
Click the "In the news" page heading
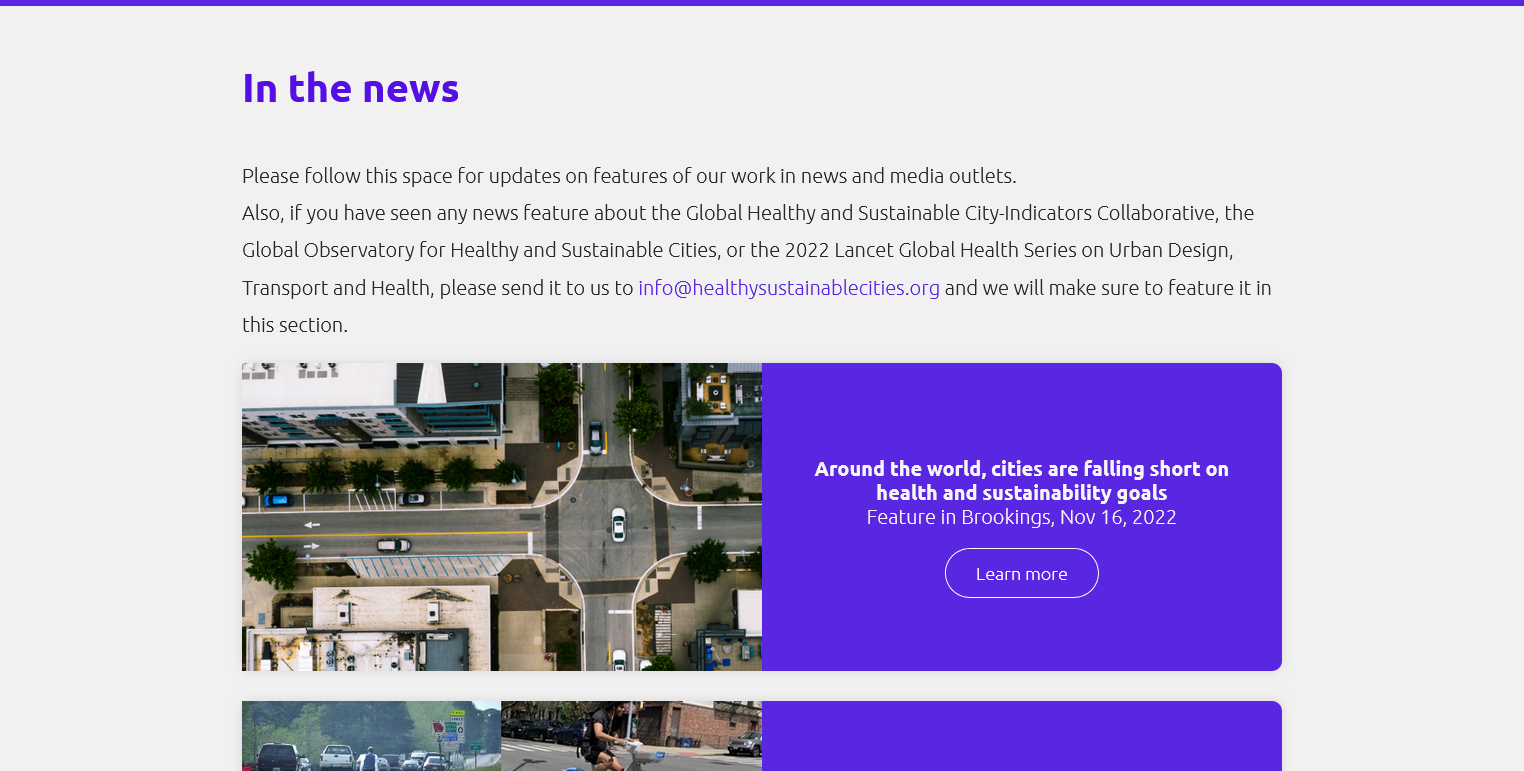350,88
